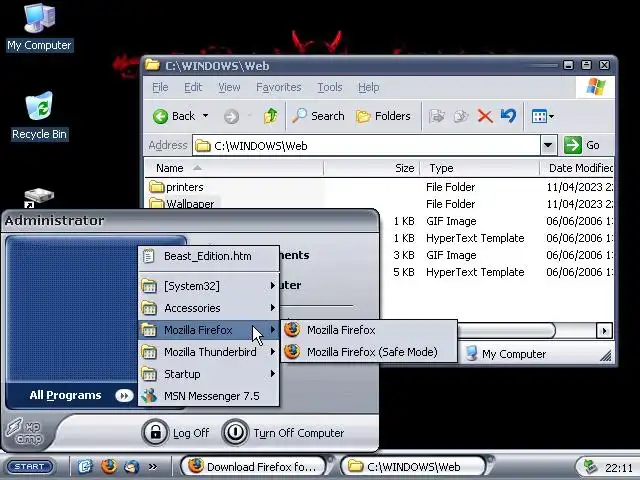Open the Favorites menu
640x480 pixels.
click(278, 87)
